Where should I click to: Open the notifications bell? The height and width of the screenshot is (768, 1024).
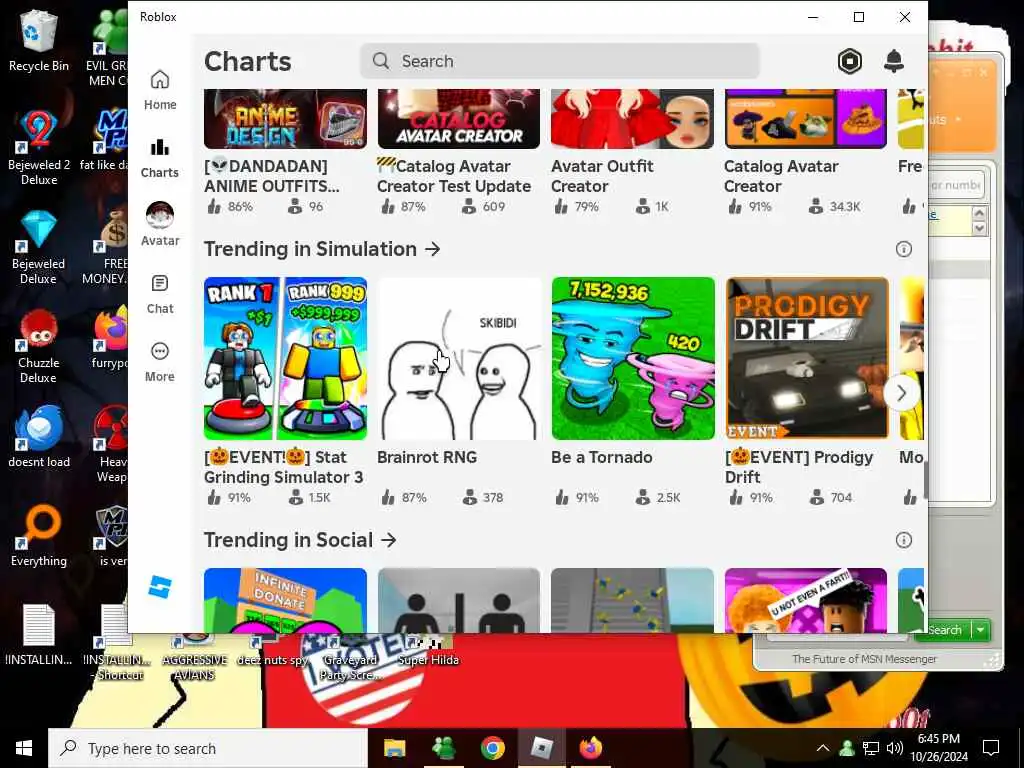point(893,61)
